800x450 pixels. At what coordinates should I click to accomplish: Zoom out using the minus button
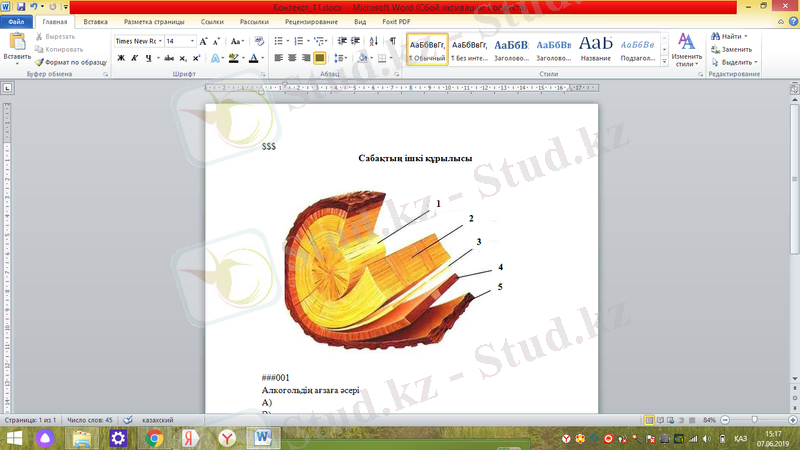pyautogui.click(x=725, y=420)
